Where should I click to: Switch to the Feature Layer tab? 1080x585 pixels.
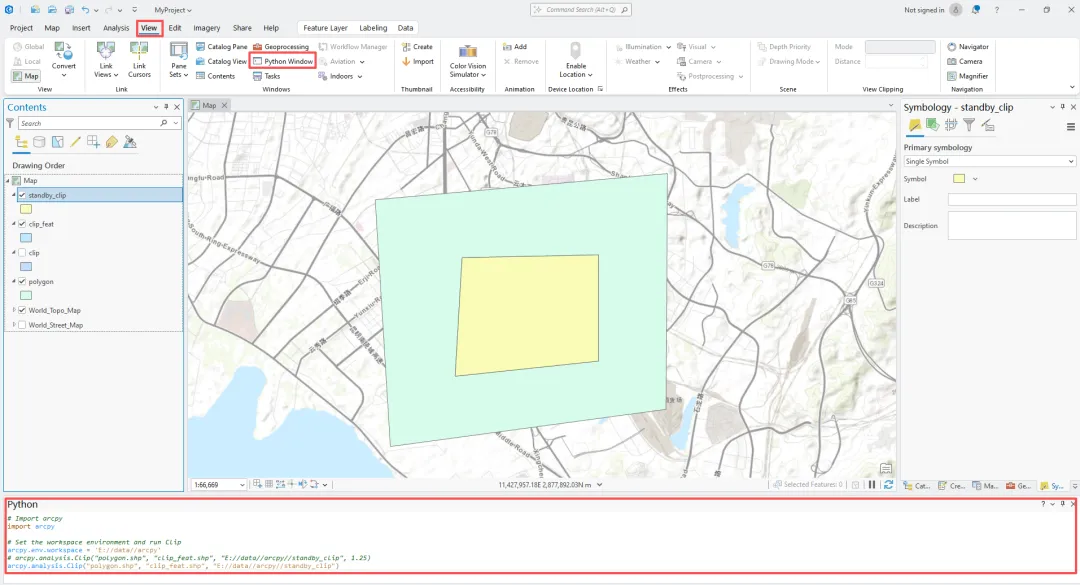tap(325, 28)
